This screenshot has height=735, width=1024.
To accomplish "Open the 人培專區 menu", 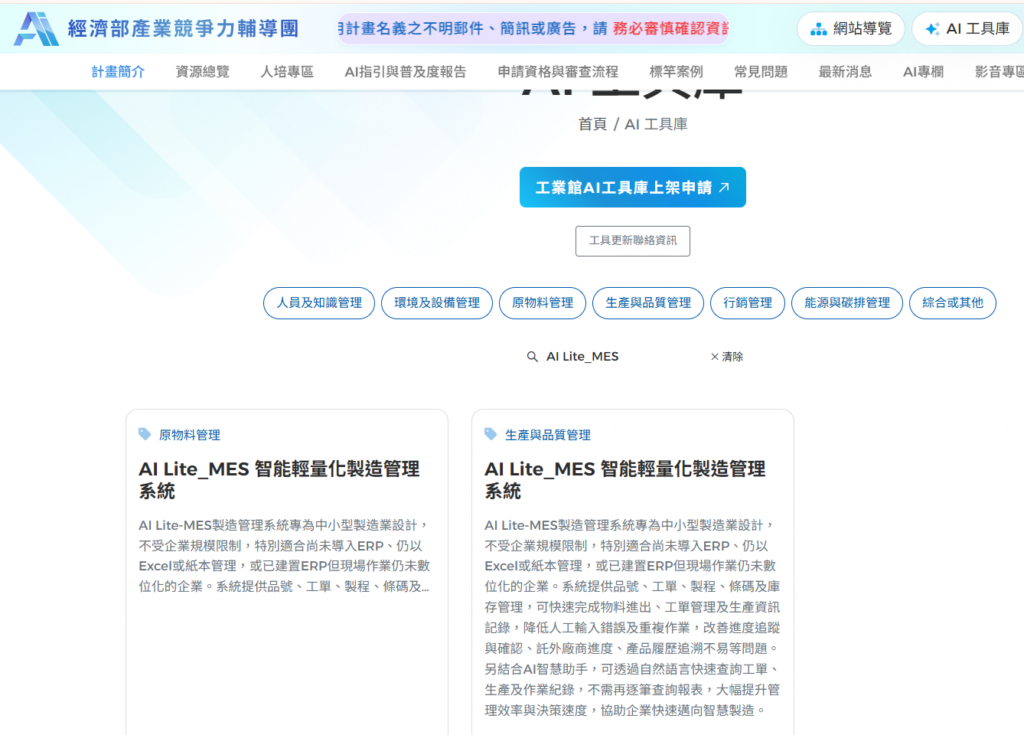I will tap(287, 72).
